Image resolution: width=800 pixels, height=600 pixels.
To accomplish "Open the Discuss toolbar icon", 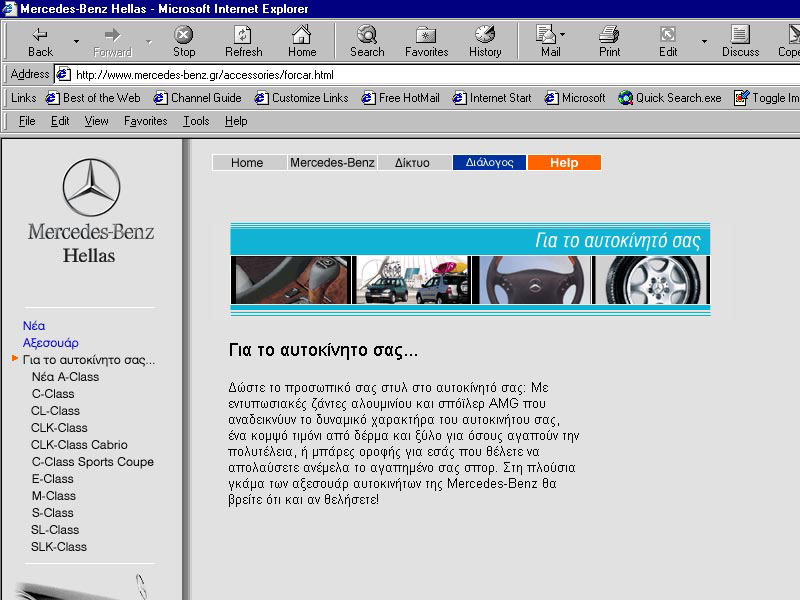I will tap(740, 35).
